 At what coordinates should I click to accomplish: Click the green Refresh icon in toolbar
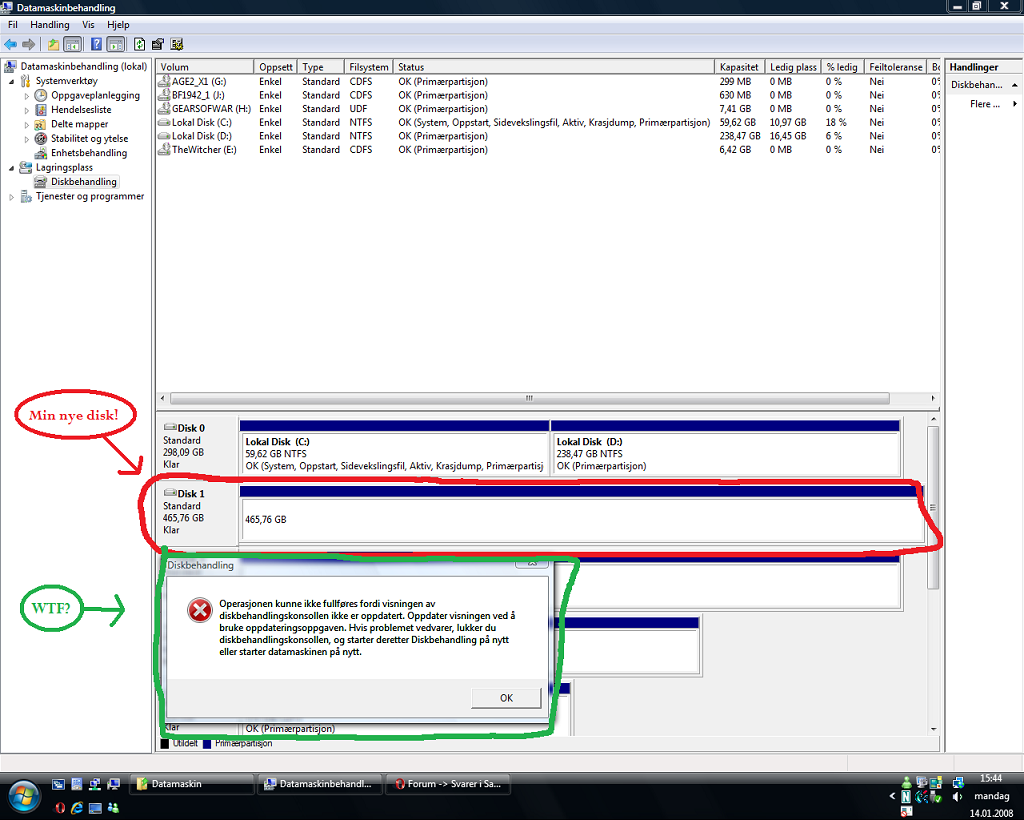click(x=139, y=44)
